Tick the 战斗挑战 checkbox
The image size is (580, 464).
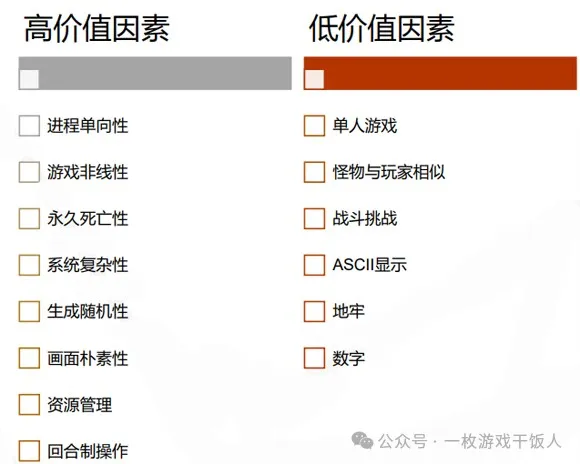pos(314,218)
